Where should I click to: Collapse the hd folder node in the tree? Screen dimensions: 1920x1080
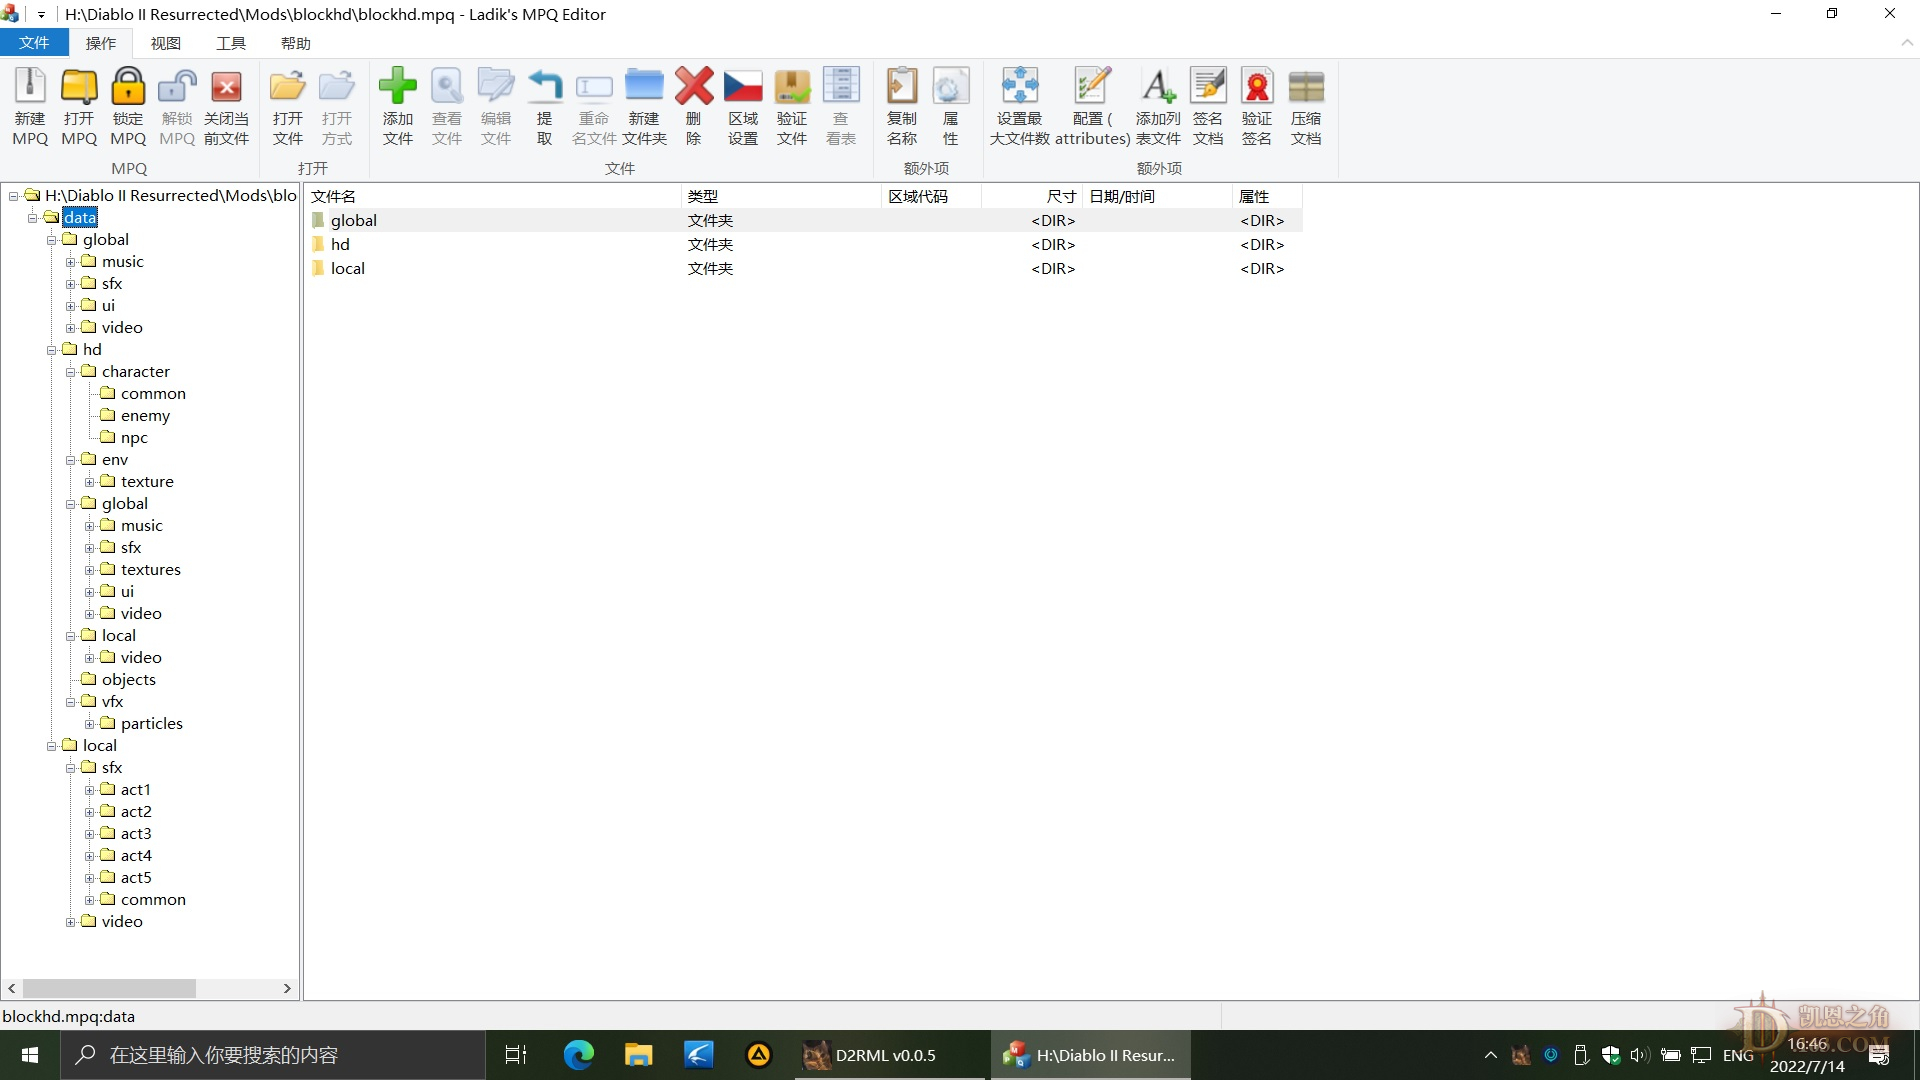[51, 350]
